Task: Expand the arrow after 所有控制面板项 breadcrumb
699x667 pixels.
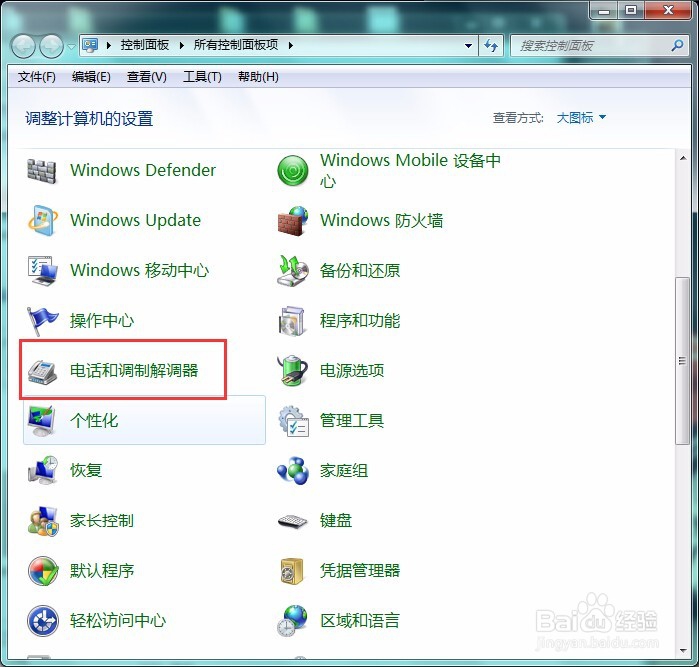Action: click(291, 45)
